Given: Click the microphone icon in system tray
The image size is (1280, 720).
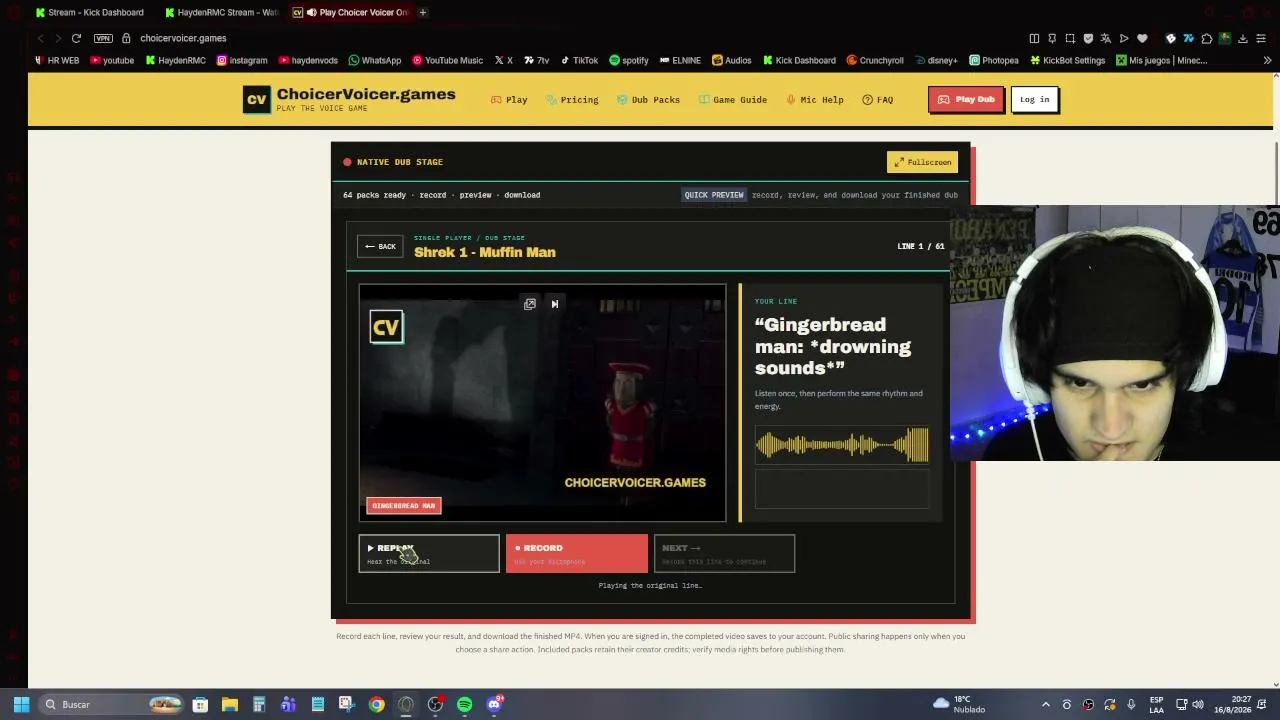Looking at the screenshot, I should (x=1131, y=704).
